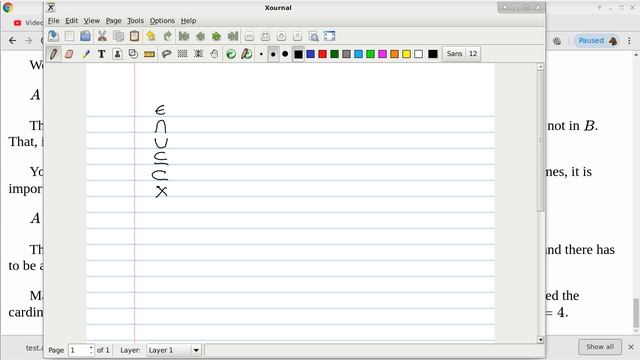Toggle the Shape Recognizer
Viewport: 640px width, 360px height.
(133, 54)
